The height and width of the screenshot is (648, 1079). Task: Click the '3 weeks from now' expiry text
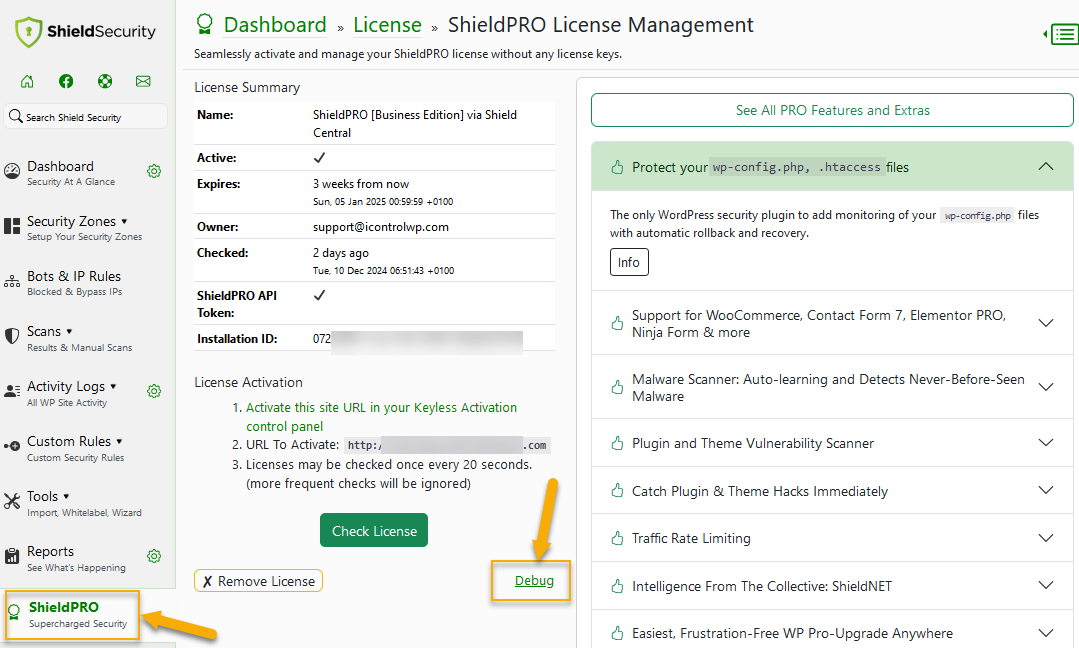point(361,184)
